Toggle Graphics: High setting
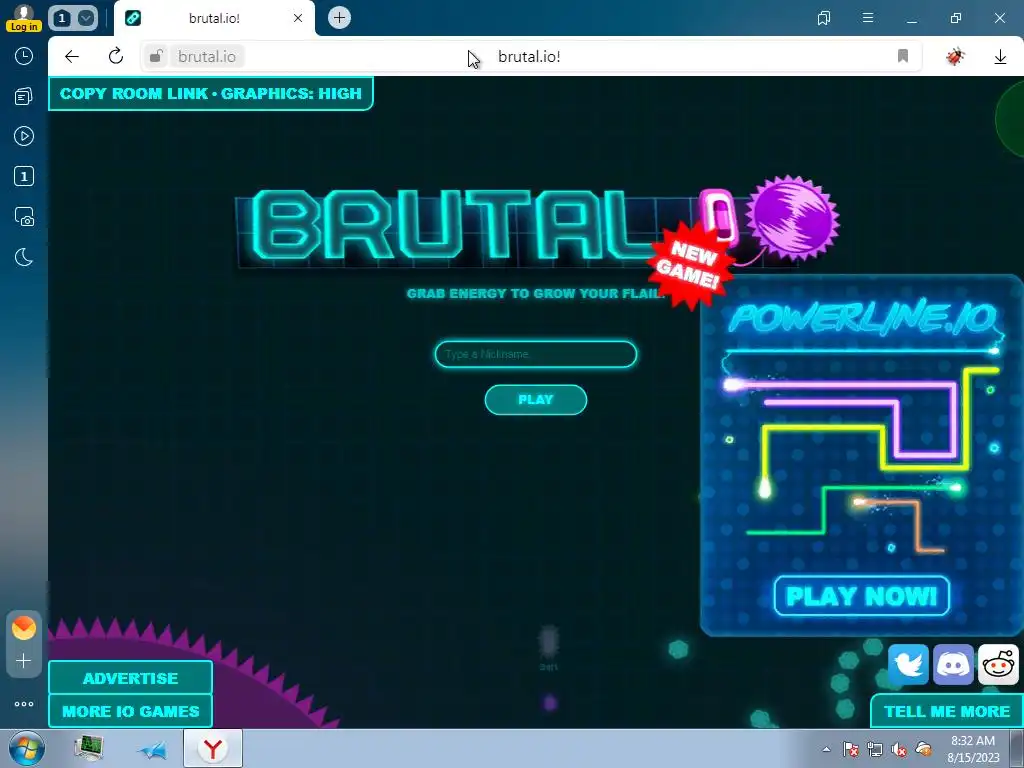1024x768 pixels. [x=291, y=93]
